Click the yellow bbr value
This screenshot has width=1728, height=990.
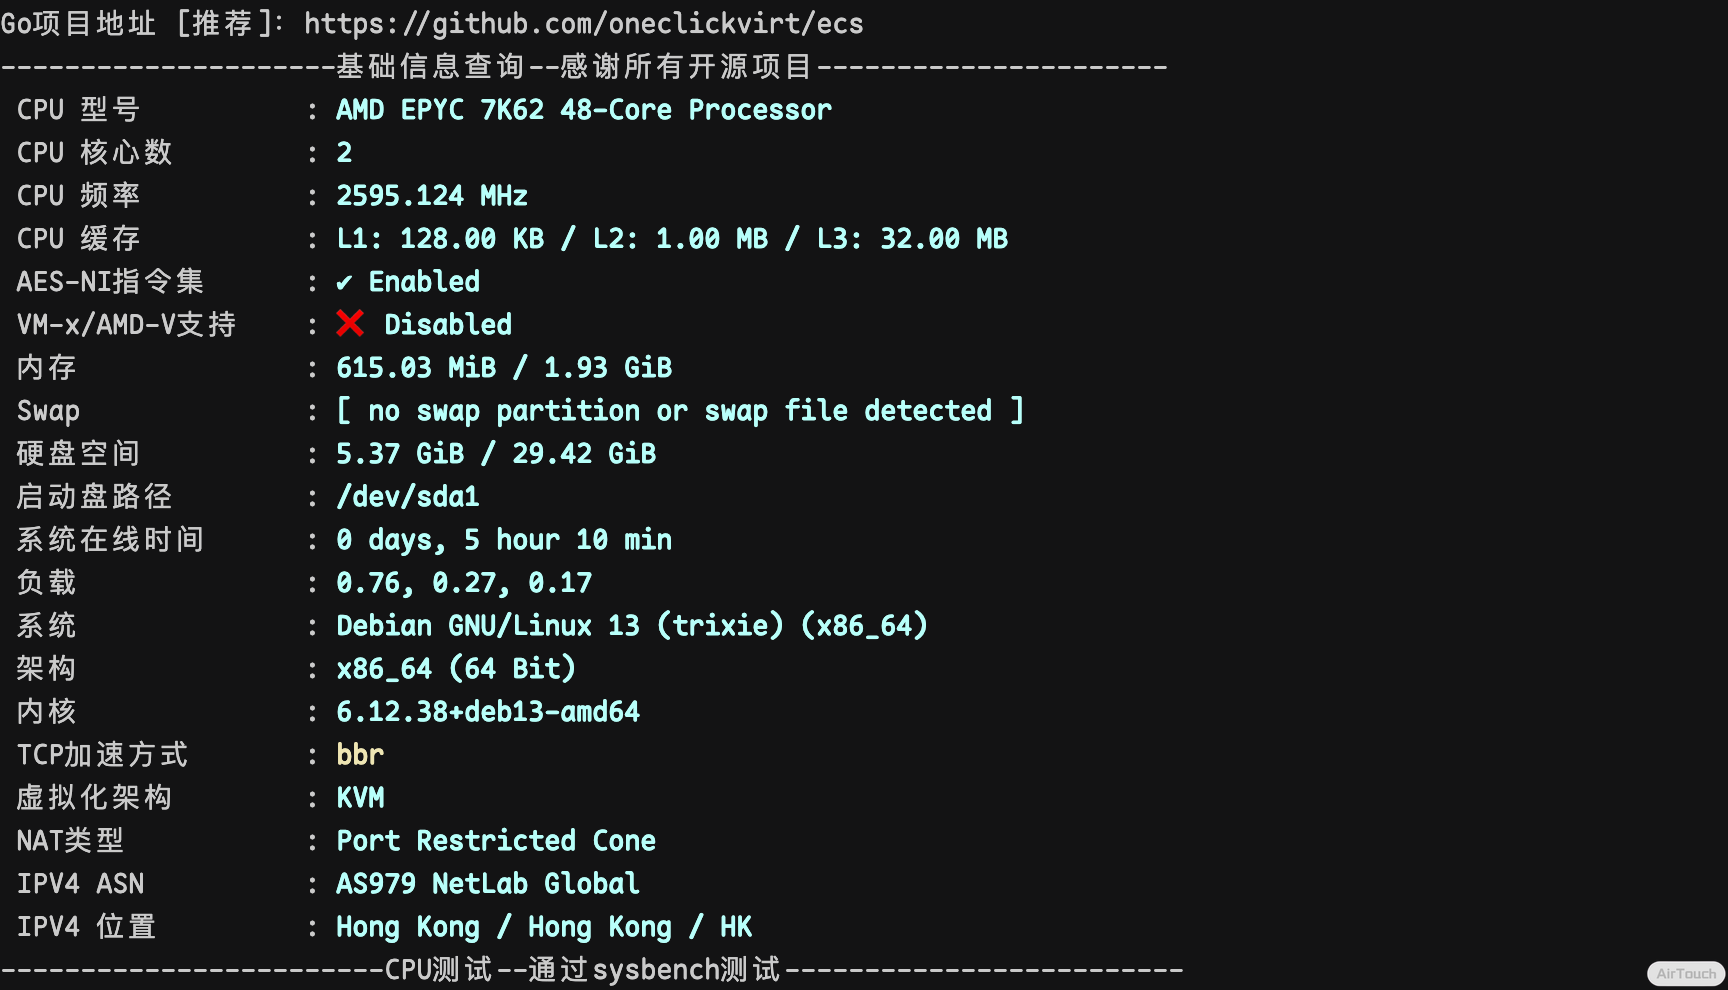coord(360,755)
